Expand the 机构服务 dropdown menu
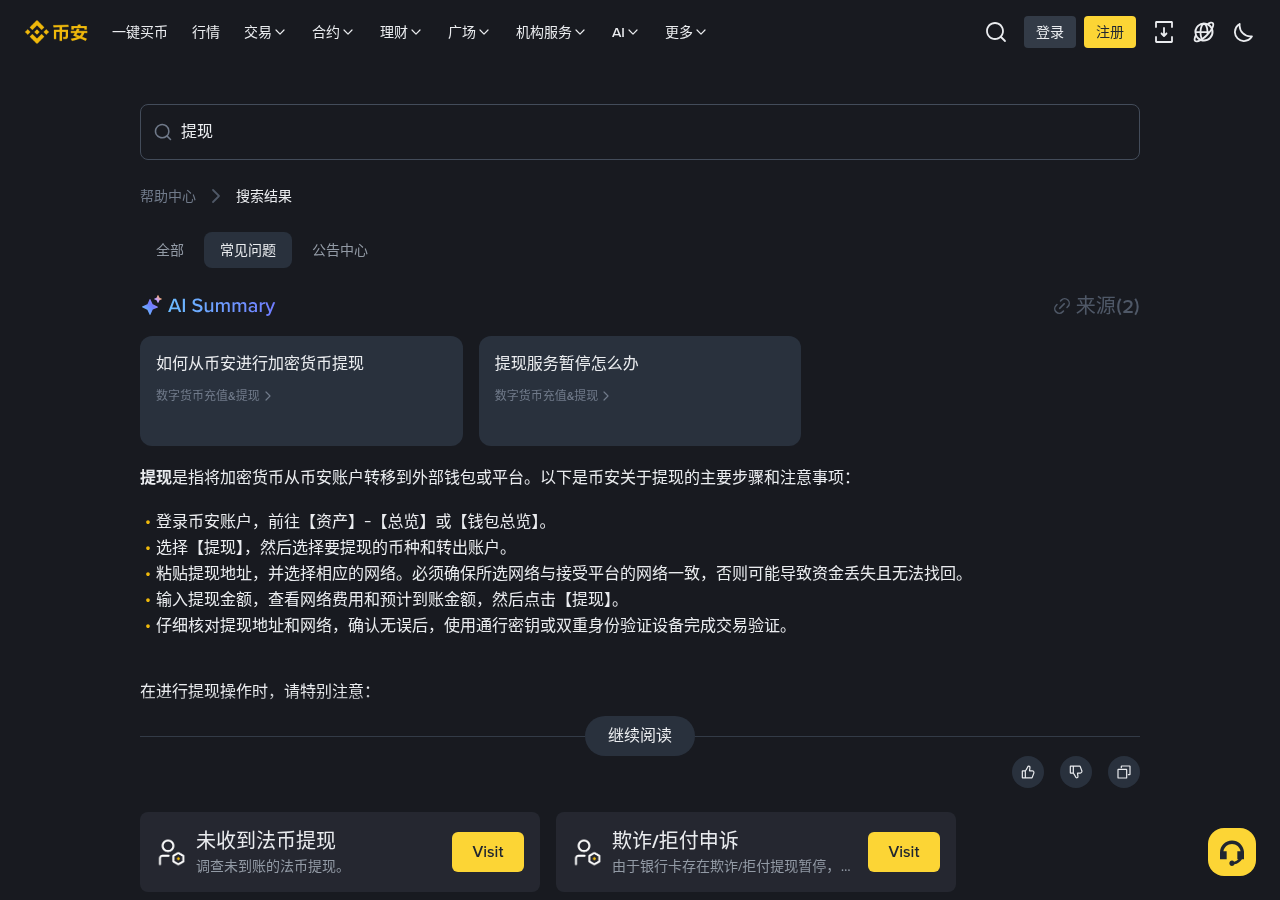1280x900 pixels. pyautogui.click(x=551, y=32)
